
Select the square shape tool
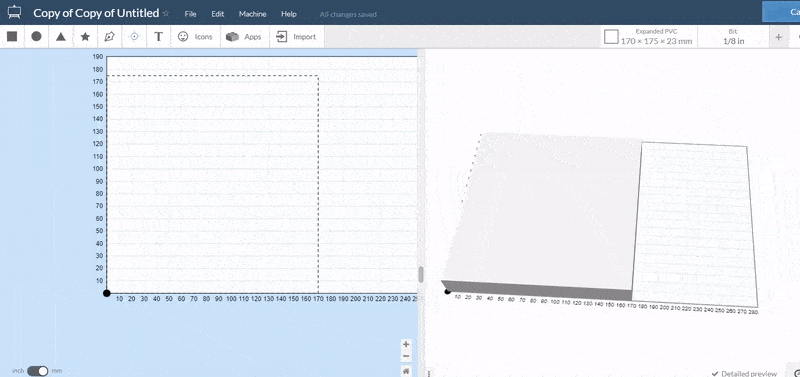tap(12, 37)
